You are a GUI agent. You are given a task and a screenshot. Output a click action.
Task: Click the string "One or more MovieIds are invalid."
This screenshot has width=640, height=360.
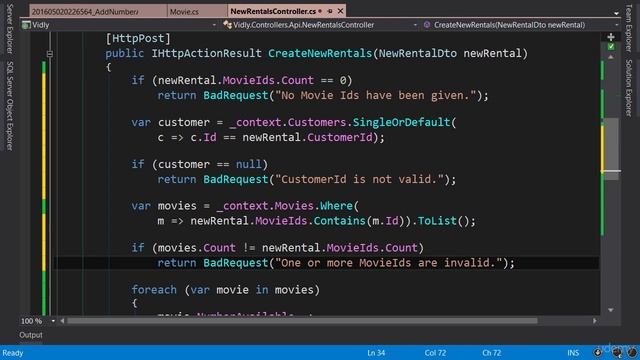pos(389,263)
